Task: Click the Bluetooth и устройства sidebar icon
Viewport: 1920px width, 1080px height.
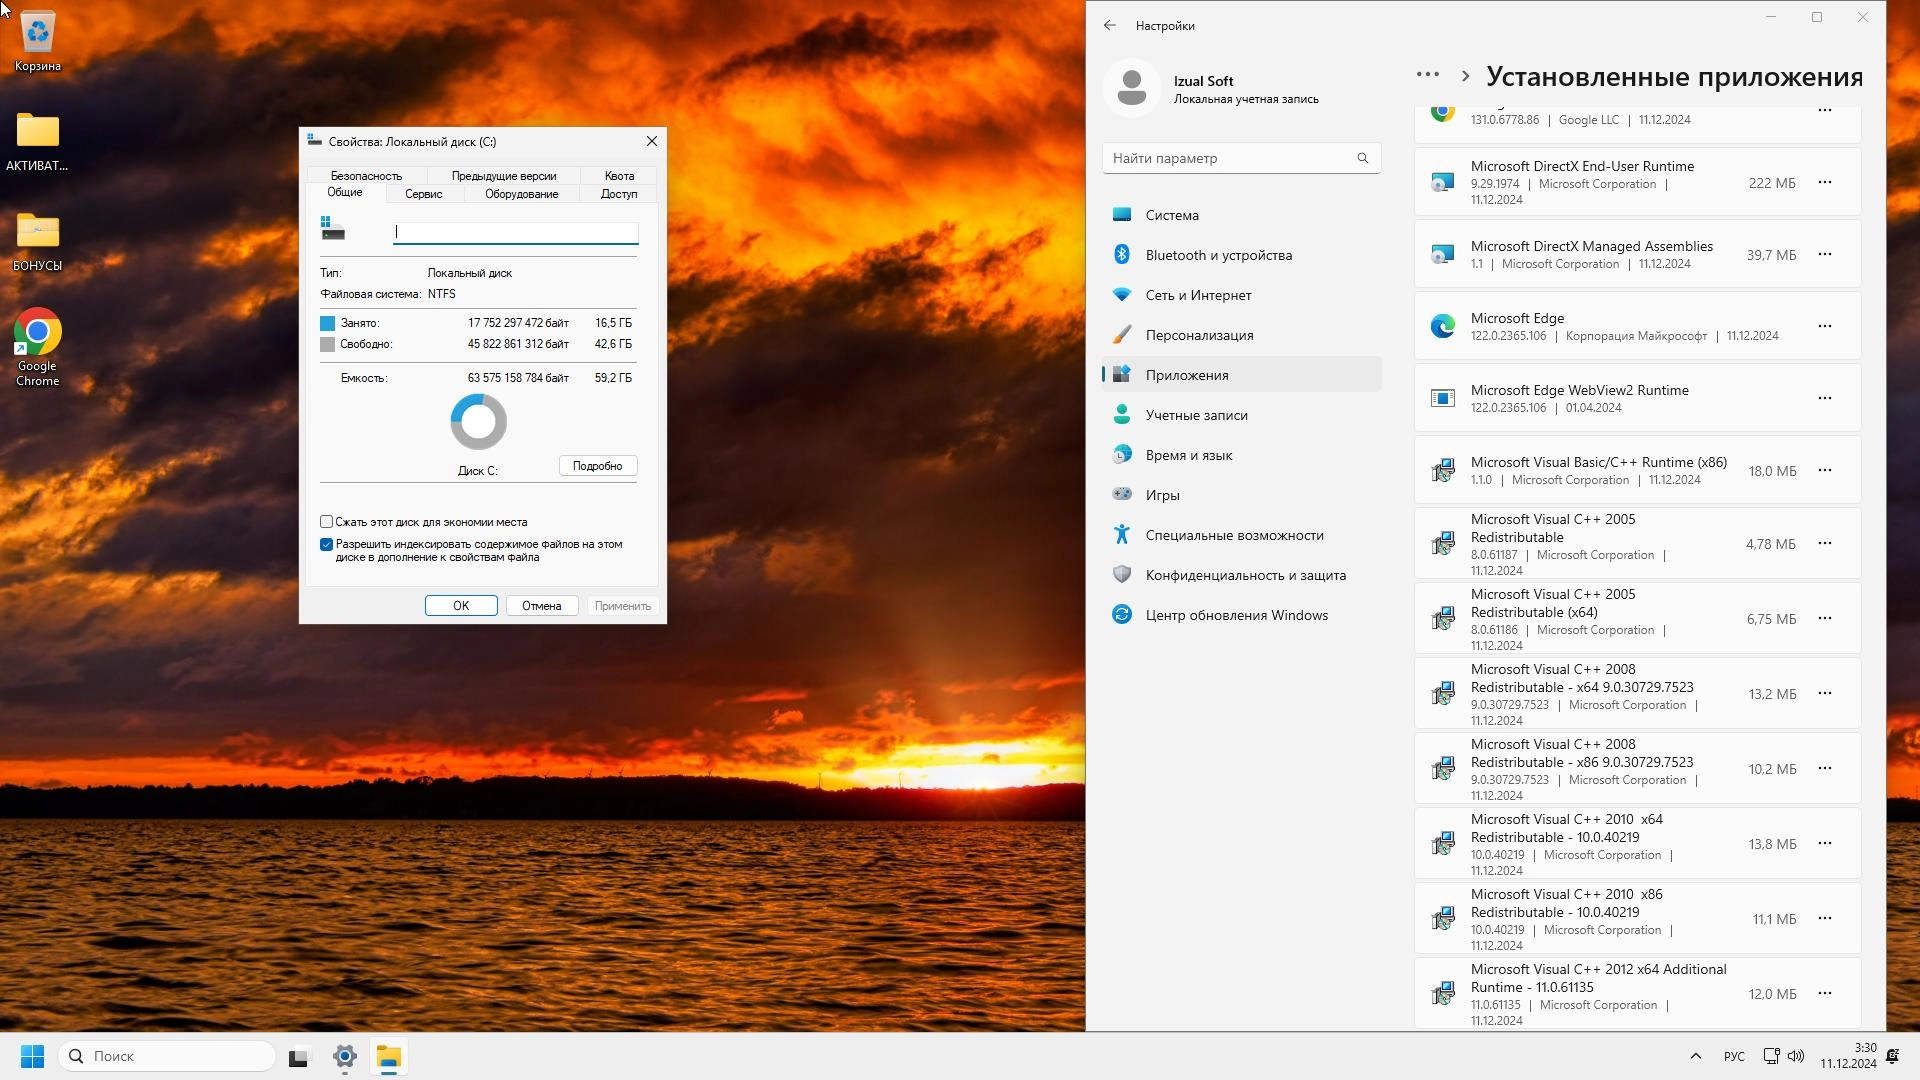Action: click(x=1122, y=255)
